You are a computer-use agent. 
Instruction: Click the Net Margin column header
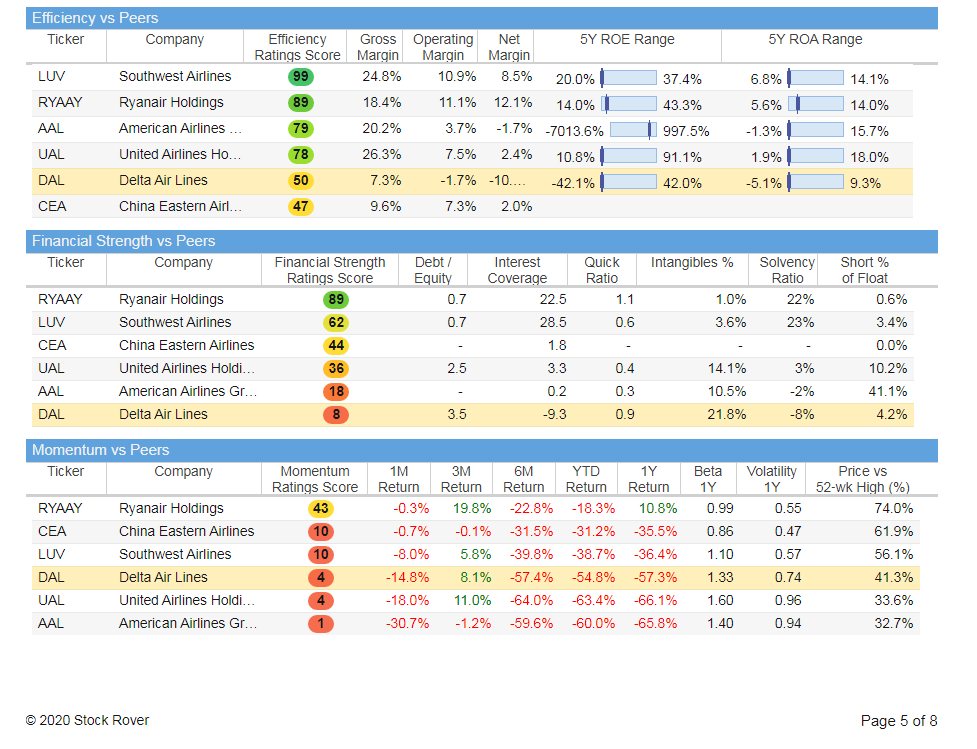point(509,47)
